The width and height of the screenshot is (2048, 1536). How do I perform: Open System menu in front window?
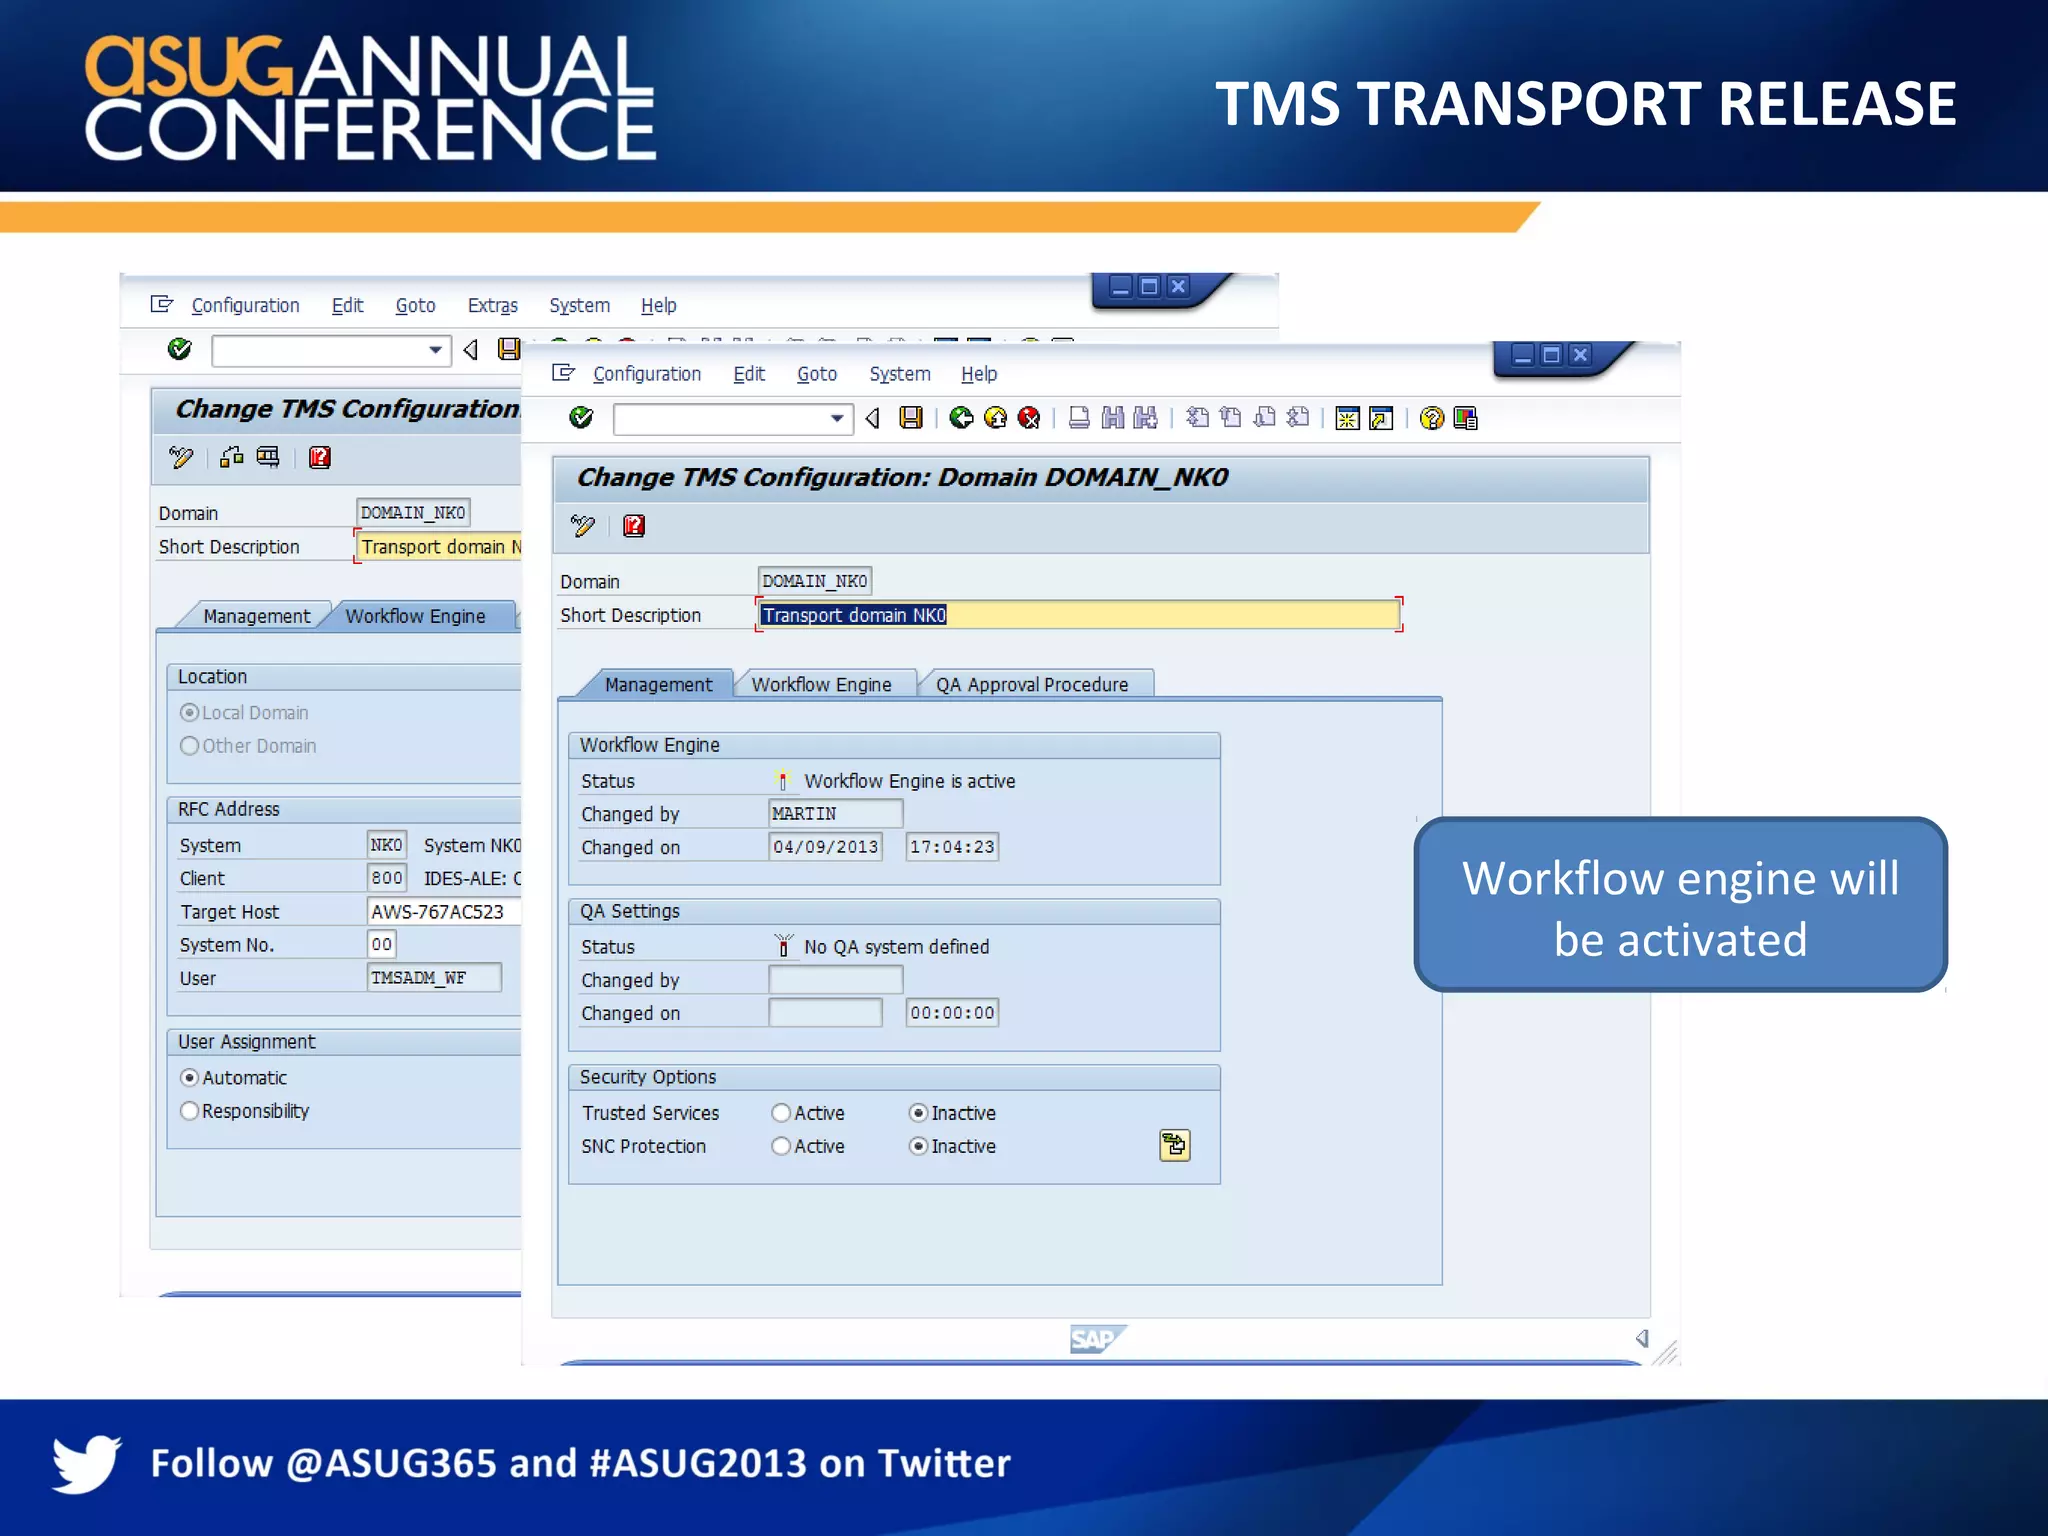(x=900, y=374)
